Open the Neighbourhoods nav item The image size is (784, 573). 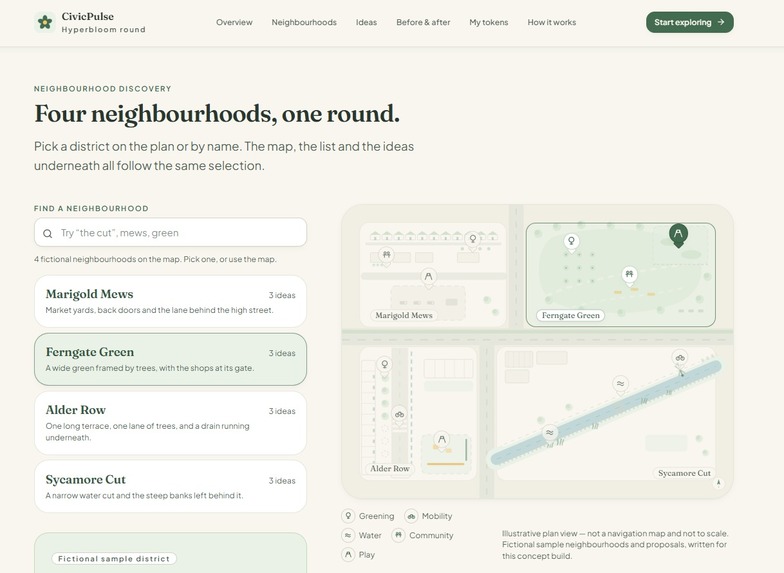coord(304,22)
